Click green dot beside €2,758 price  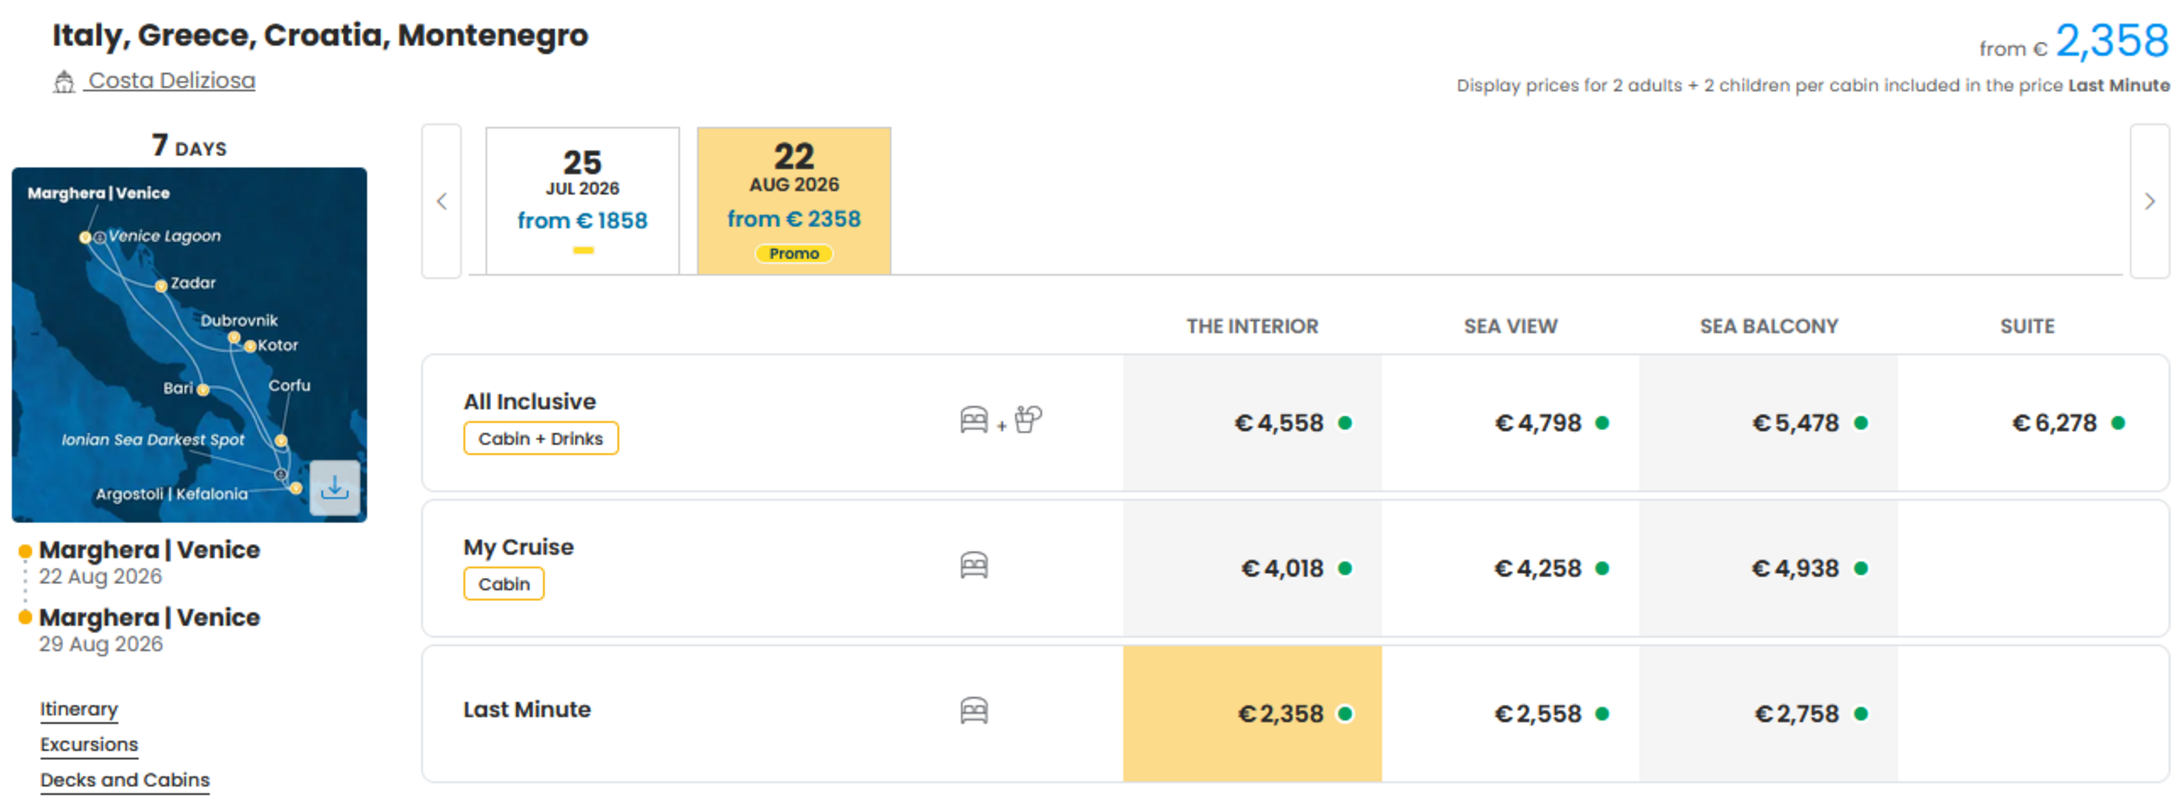[x=1861, y=714]
